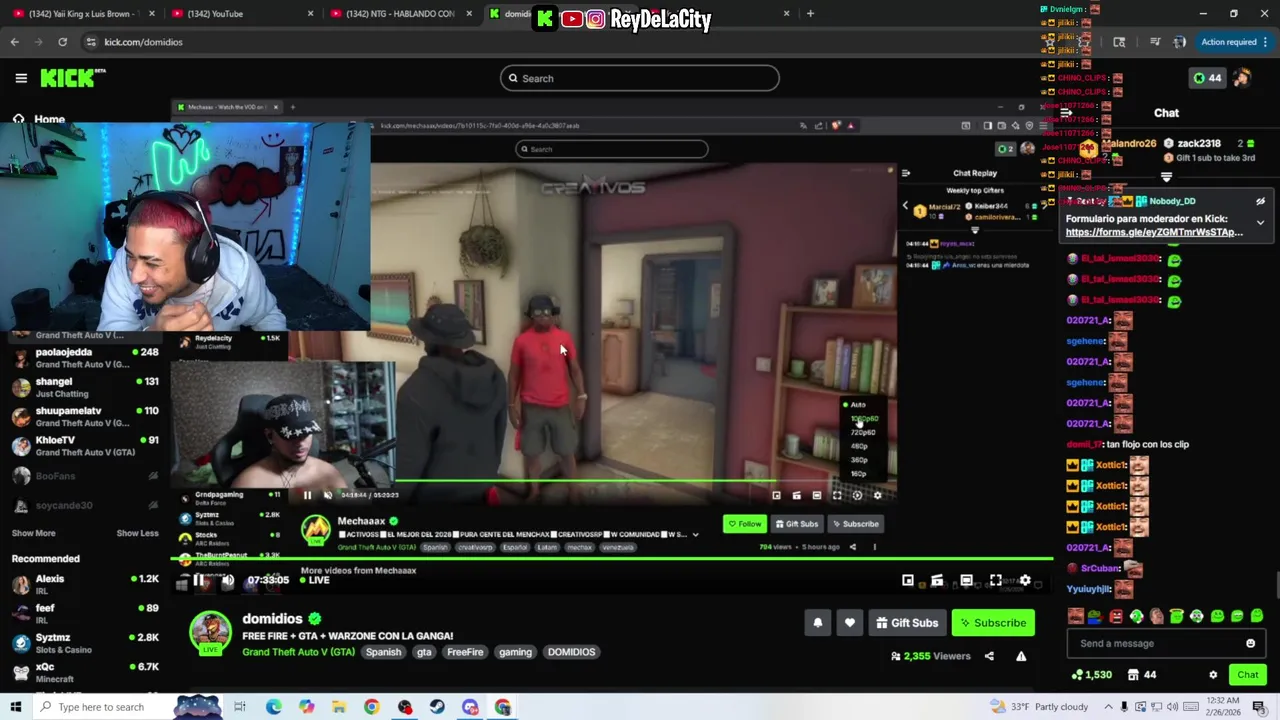The height and width of the screenshot is (720, 1280).
Task: Toggle mute on the main player
Action: pyautogui.click(x=228, y=580)
